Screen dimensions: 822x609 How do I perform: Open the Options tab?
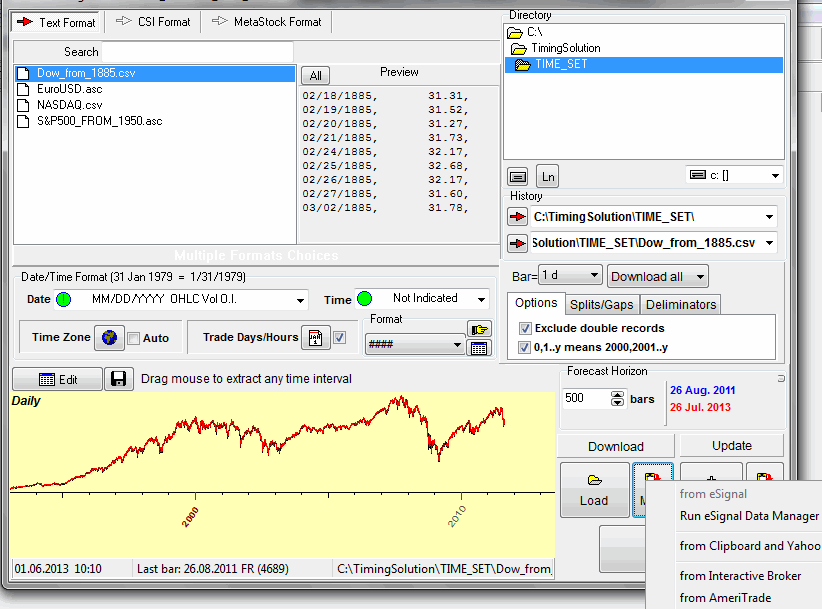click(536, 303)
